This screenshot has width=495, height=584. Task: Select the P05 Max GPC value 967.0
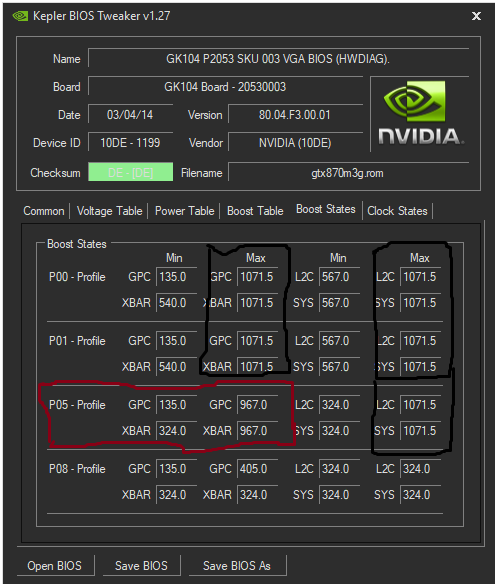pos(257,405)
